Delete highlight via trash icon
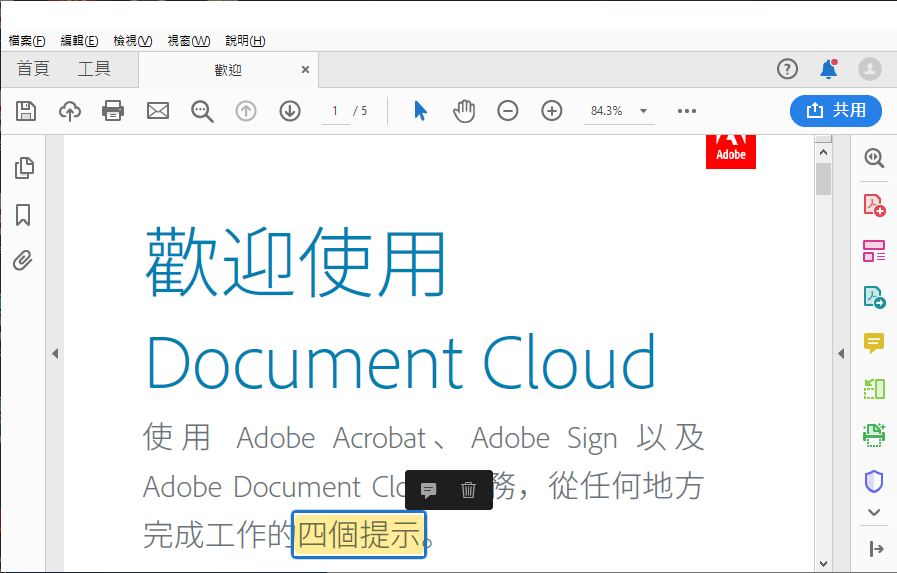This screenshot has width=897, height=573. (468, 490)
